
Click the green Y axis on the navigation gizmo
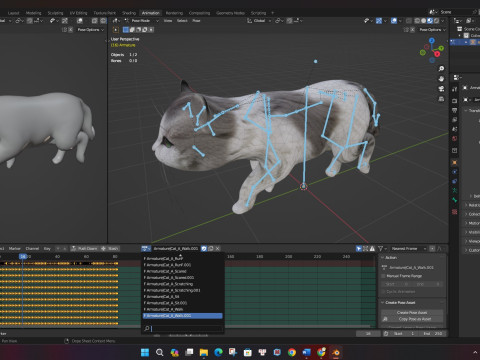[442, 49]
